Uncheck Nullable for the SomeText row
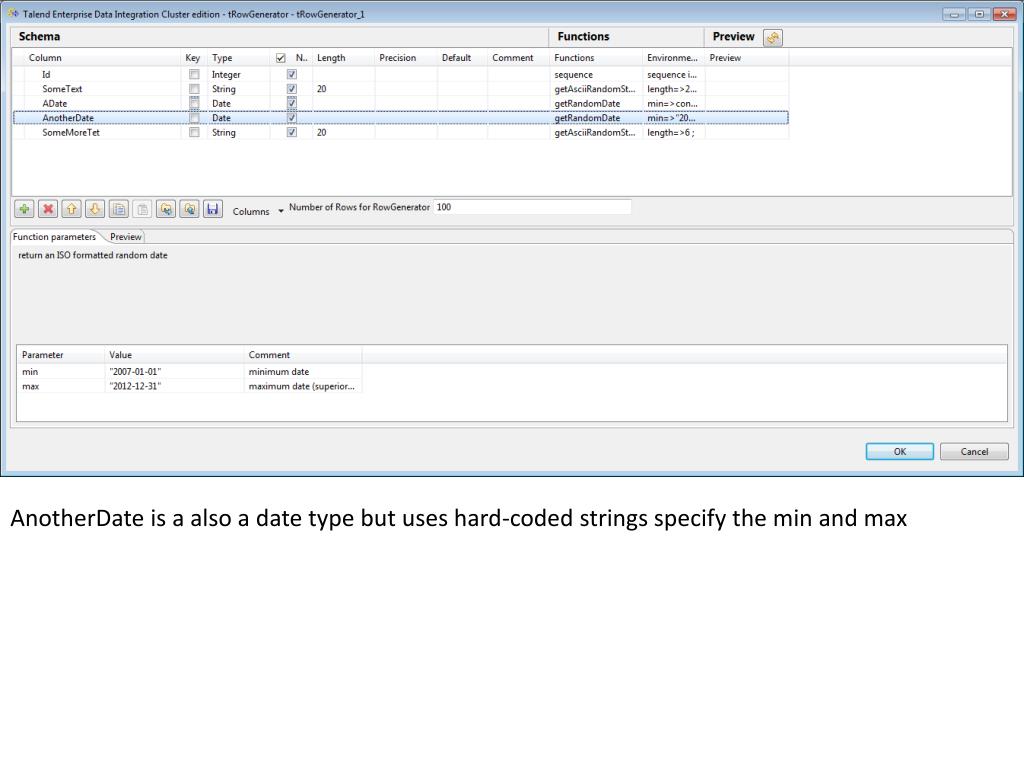This screenshot has height=768, width=1024. pyautogui.click(x=292, y=89)
